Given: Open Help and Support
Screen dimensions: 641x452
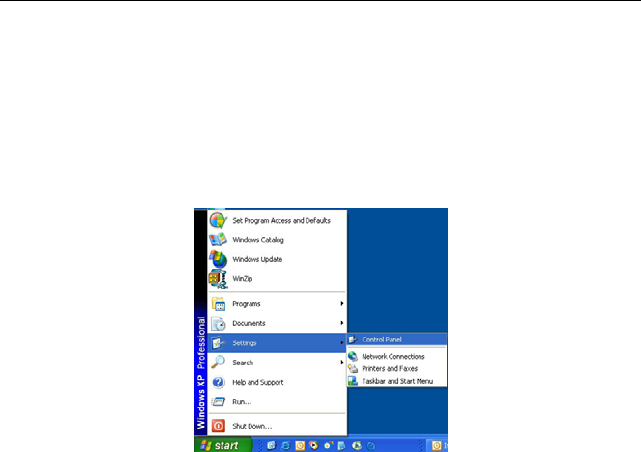Looking at the screenshot, I should point(277,383).
